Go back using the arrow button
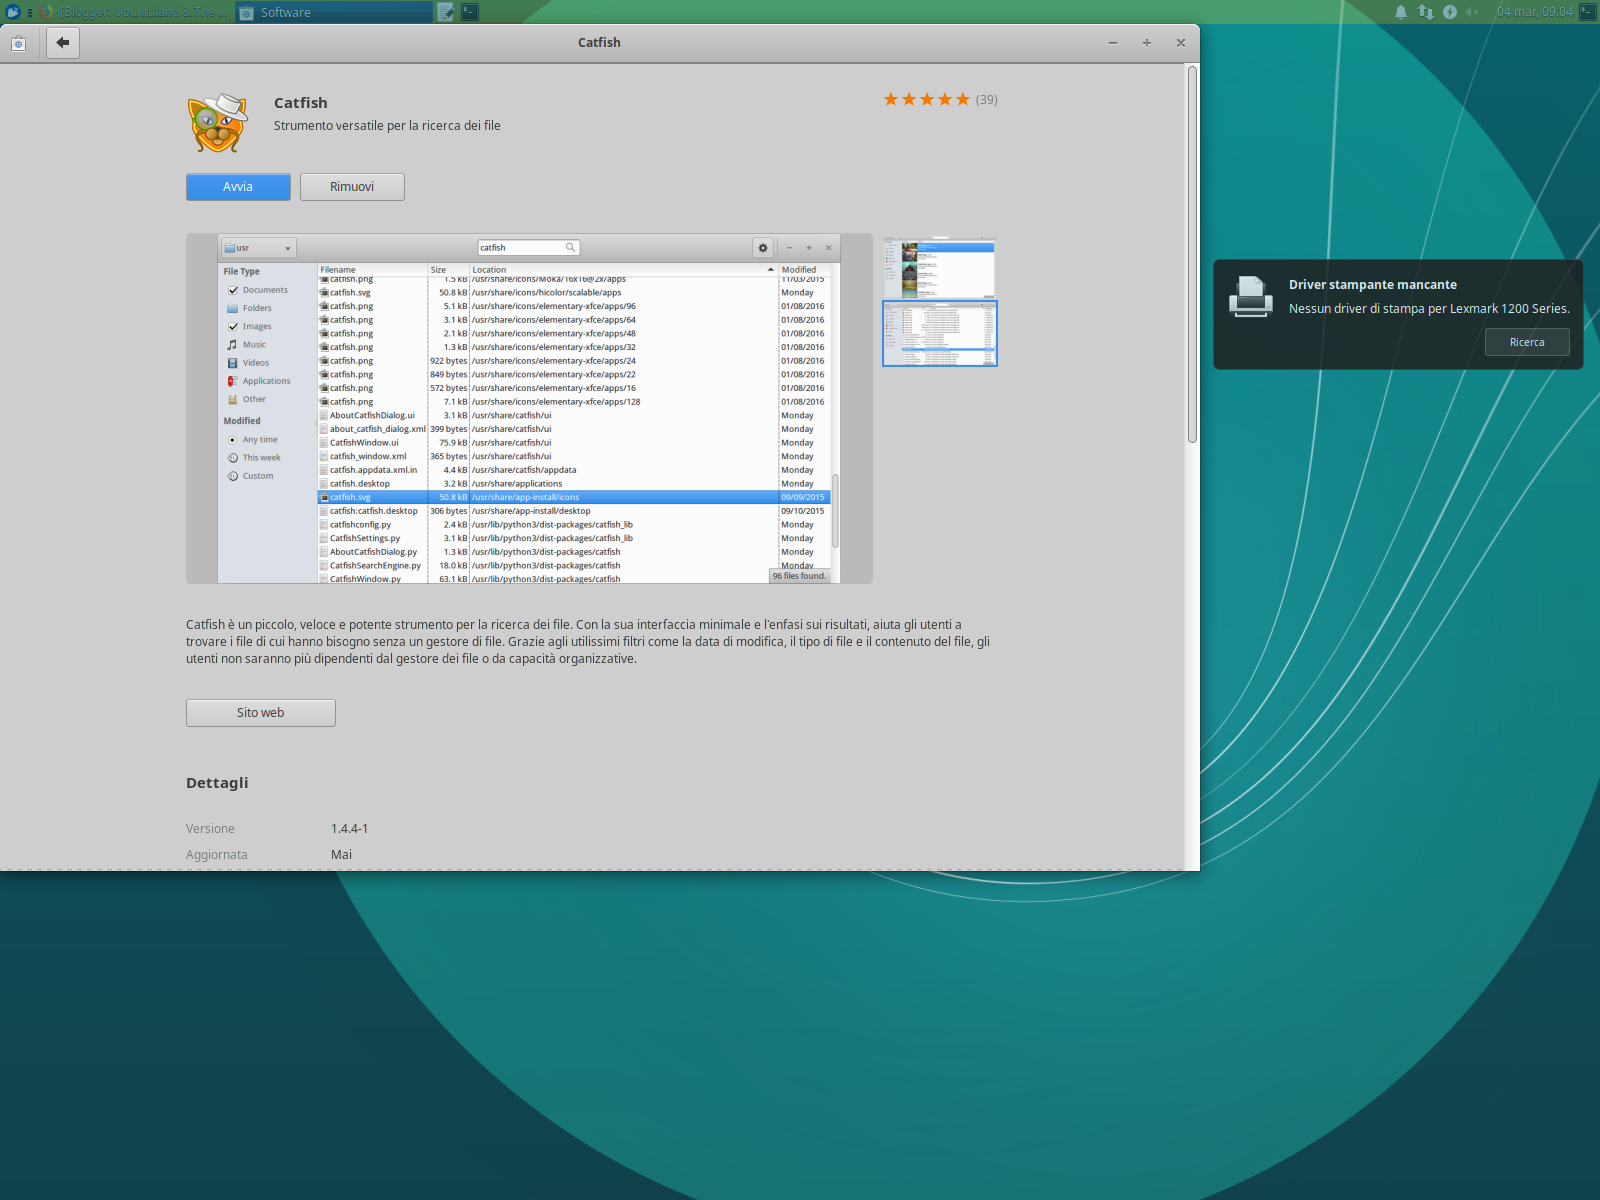Viewport: 1600px width, 1200px height. [63, 42]
